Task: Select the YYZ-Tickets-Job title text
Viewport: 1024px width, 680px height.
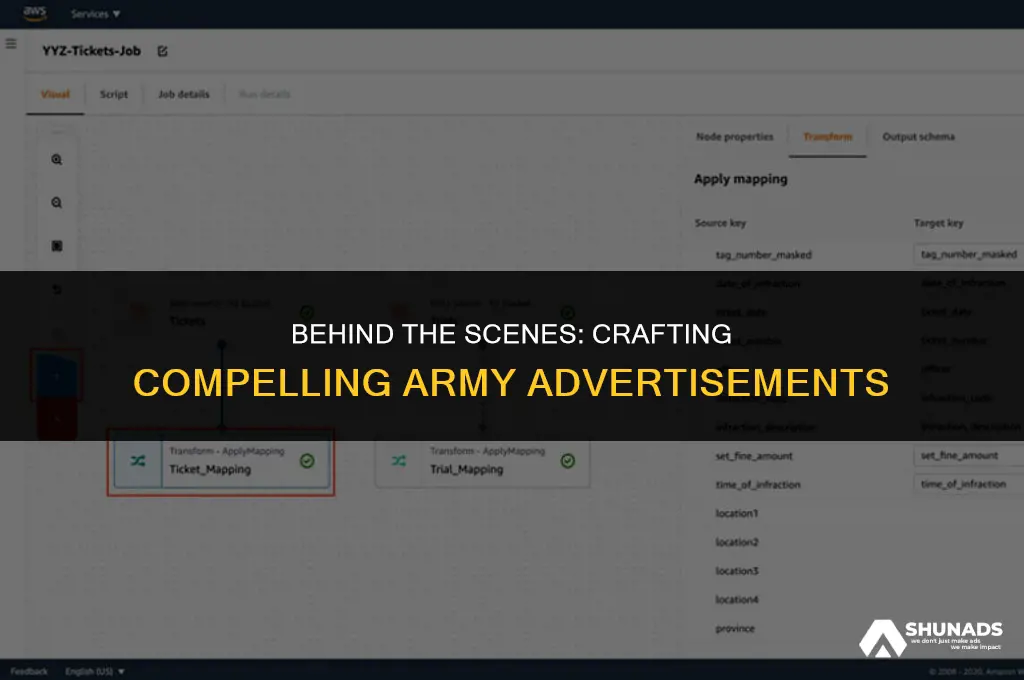Action: point(91,51)
